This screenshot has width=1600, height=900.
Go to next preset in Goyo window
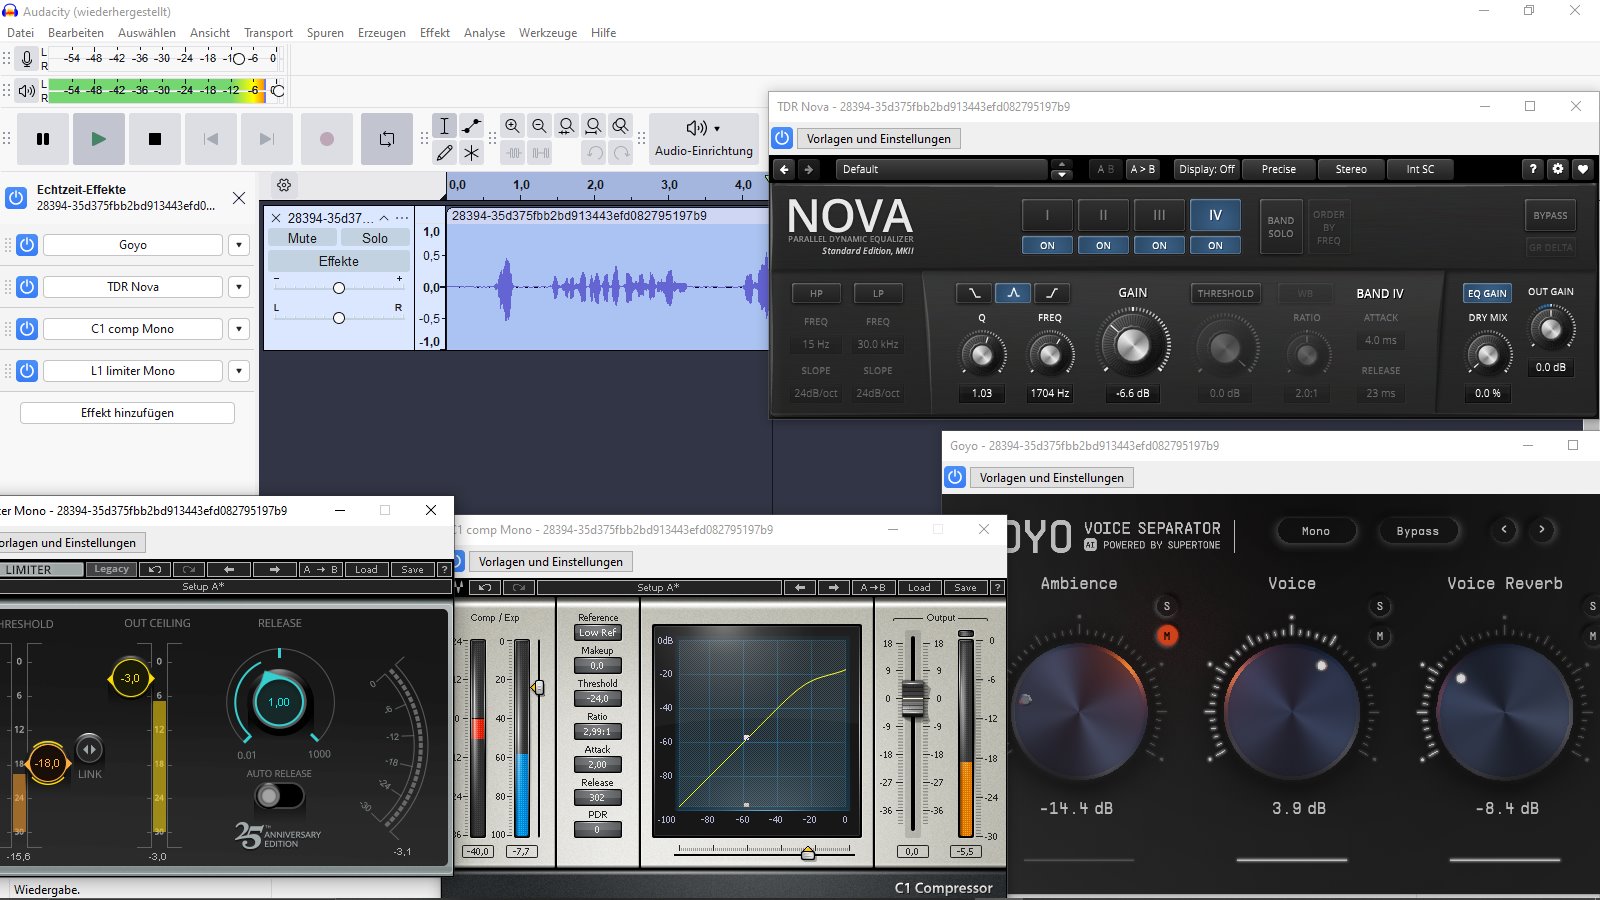pos(1542,530)
